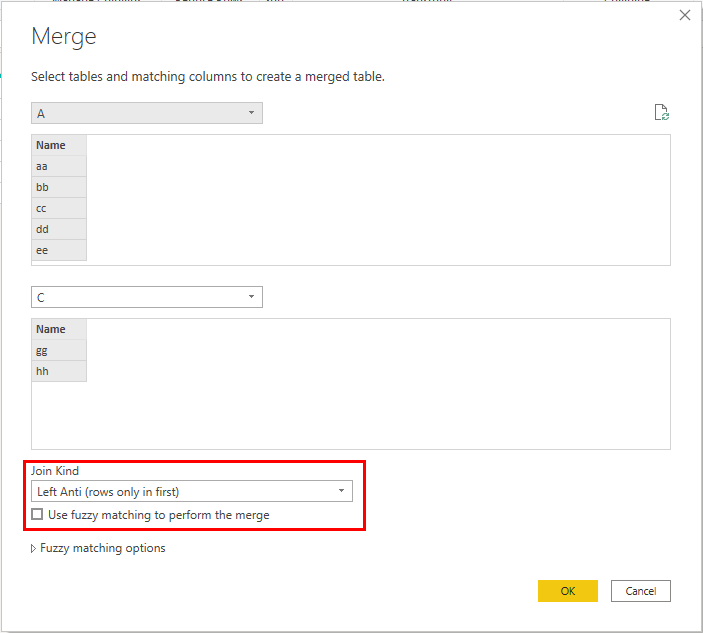Viewport: 703px width, 633px height.
Task: Click cell 'dd' in first table
Action: click(59, 229)
